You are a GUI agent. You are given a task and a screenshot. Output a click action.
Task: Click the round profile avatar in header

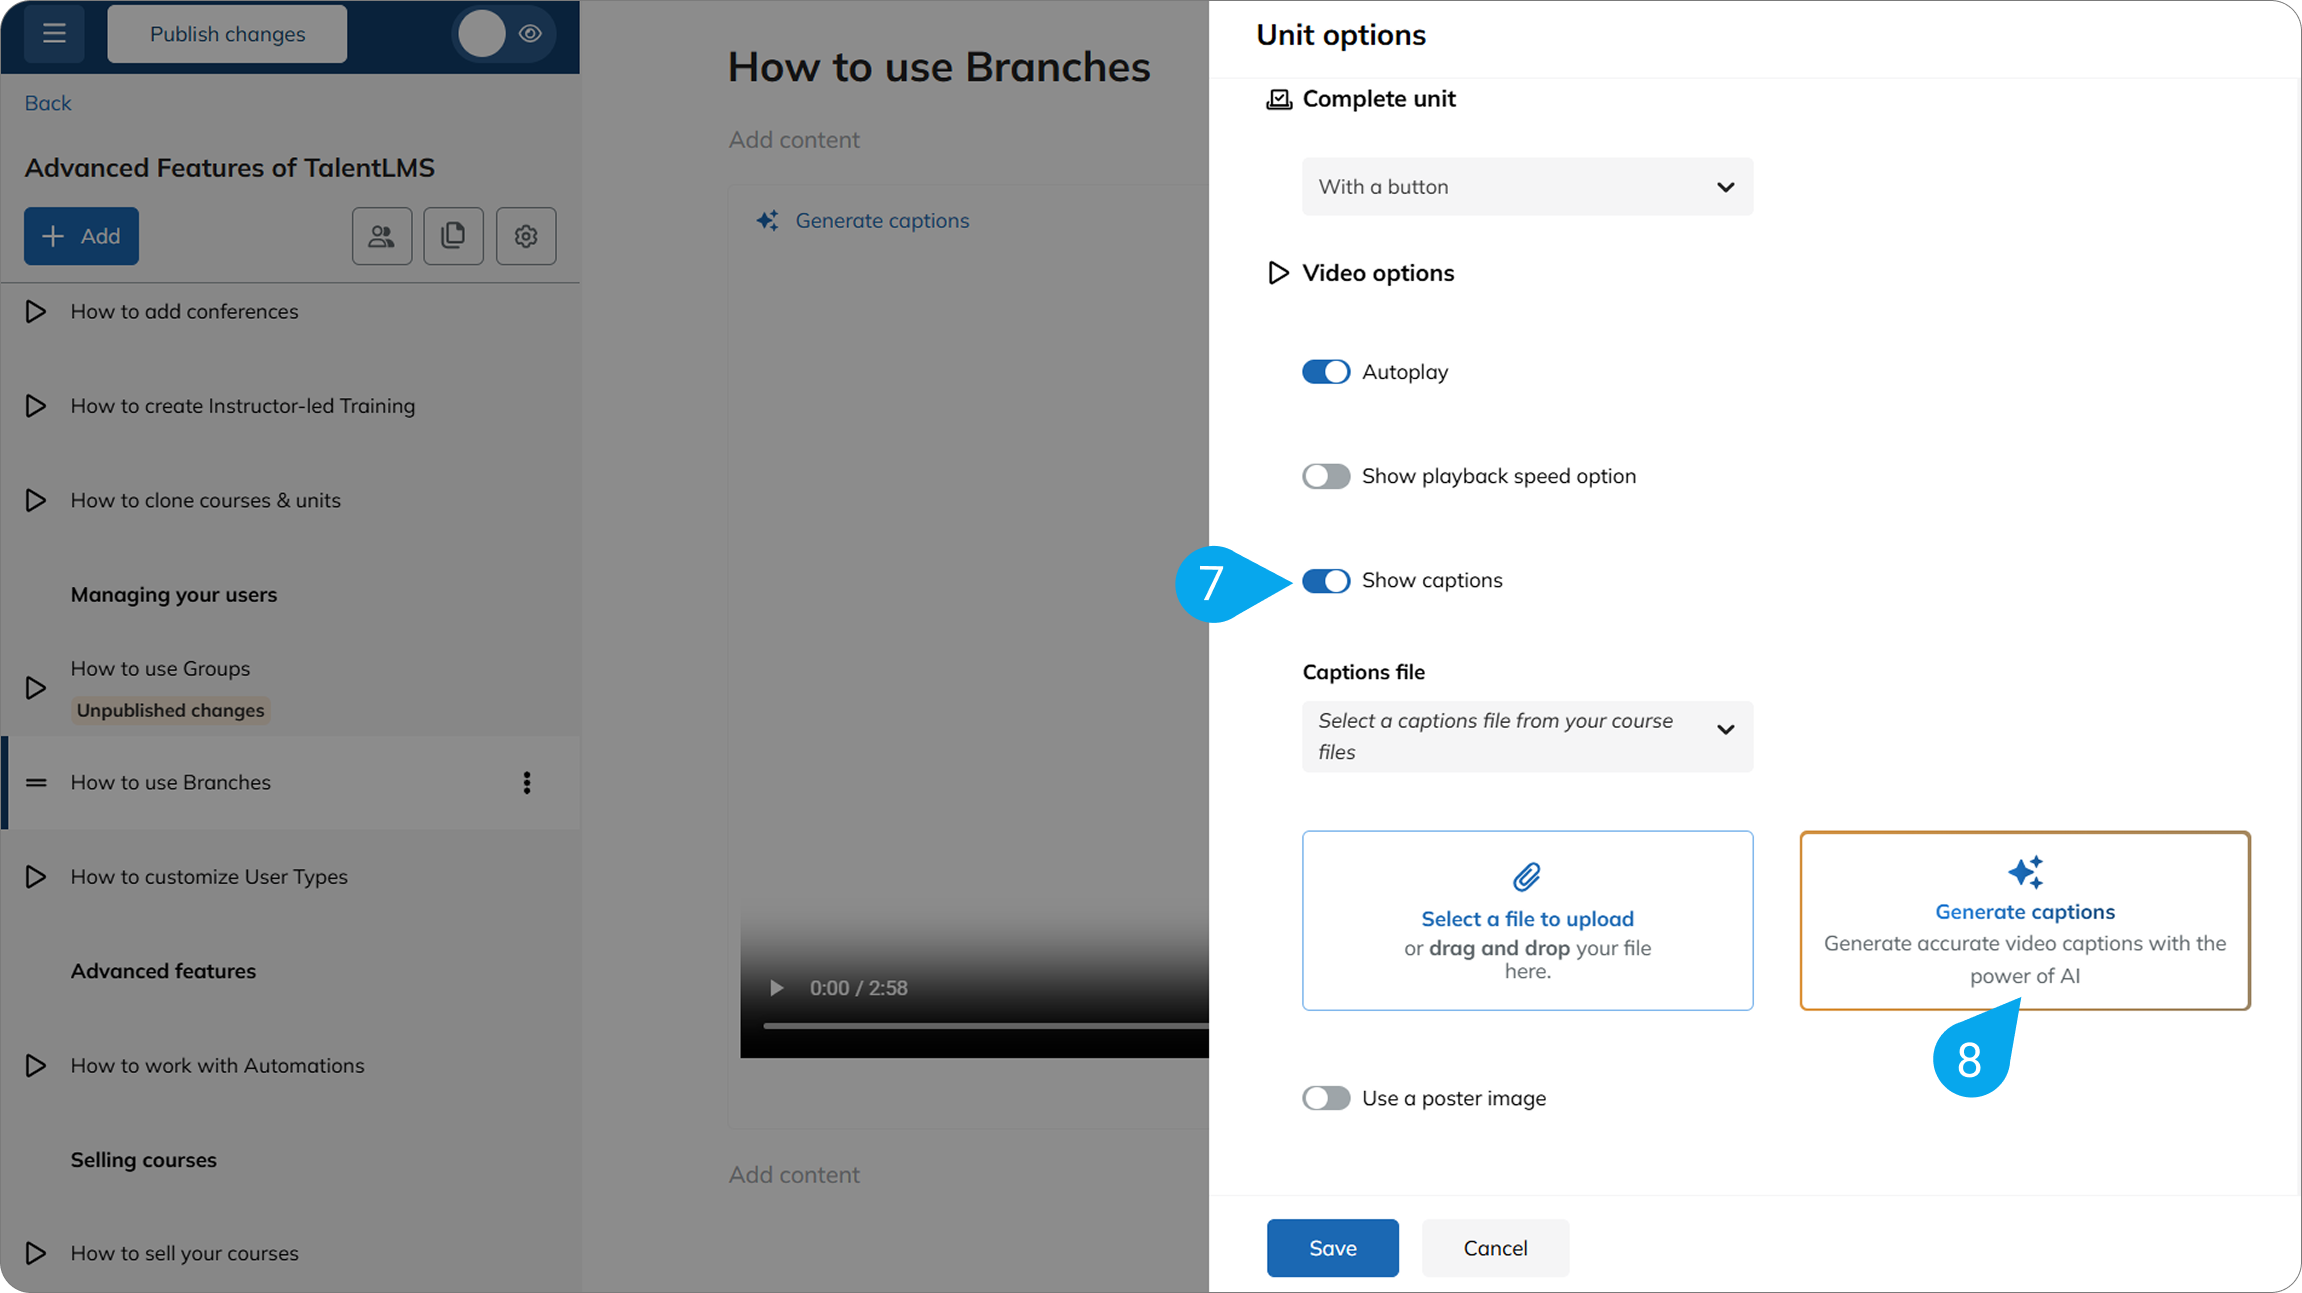tap(482, 34)
